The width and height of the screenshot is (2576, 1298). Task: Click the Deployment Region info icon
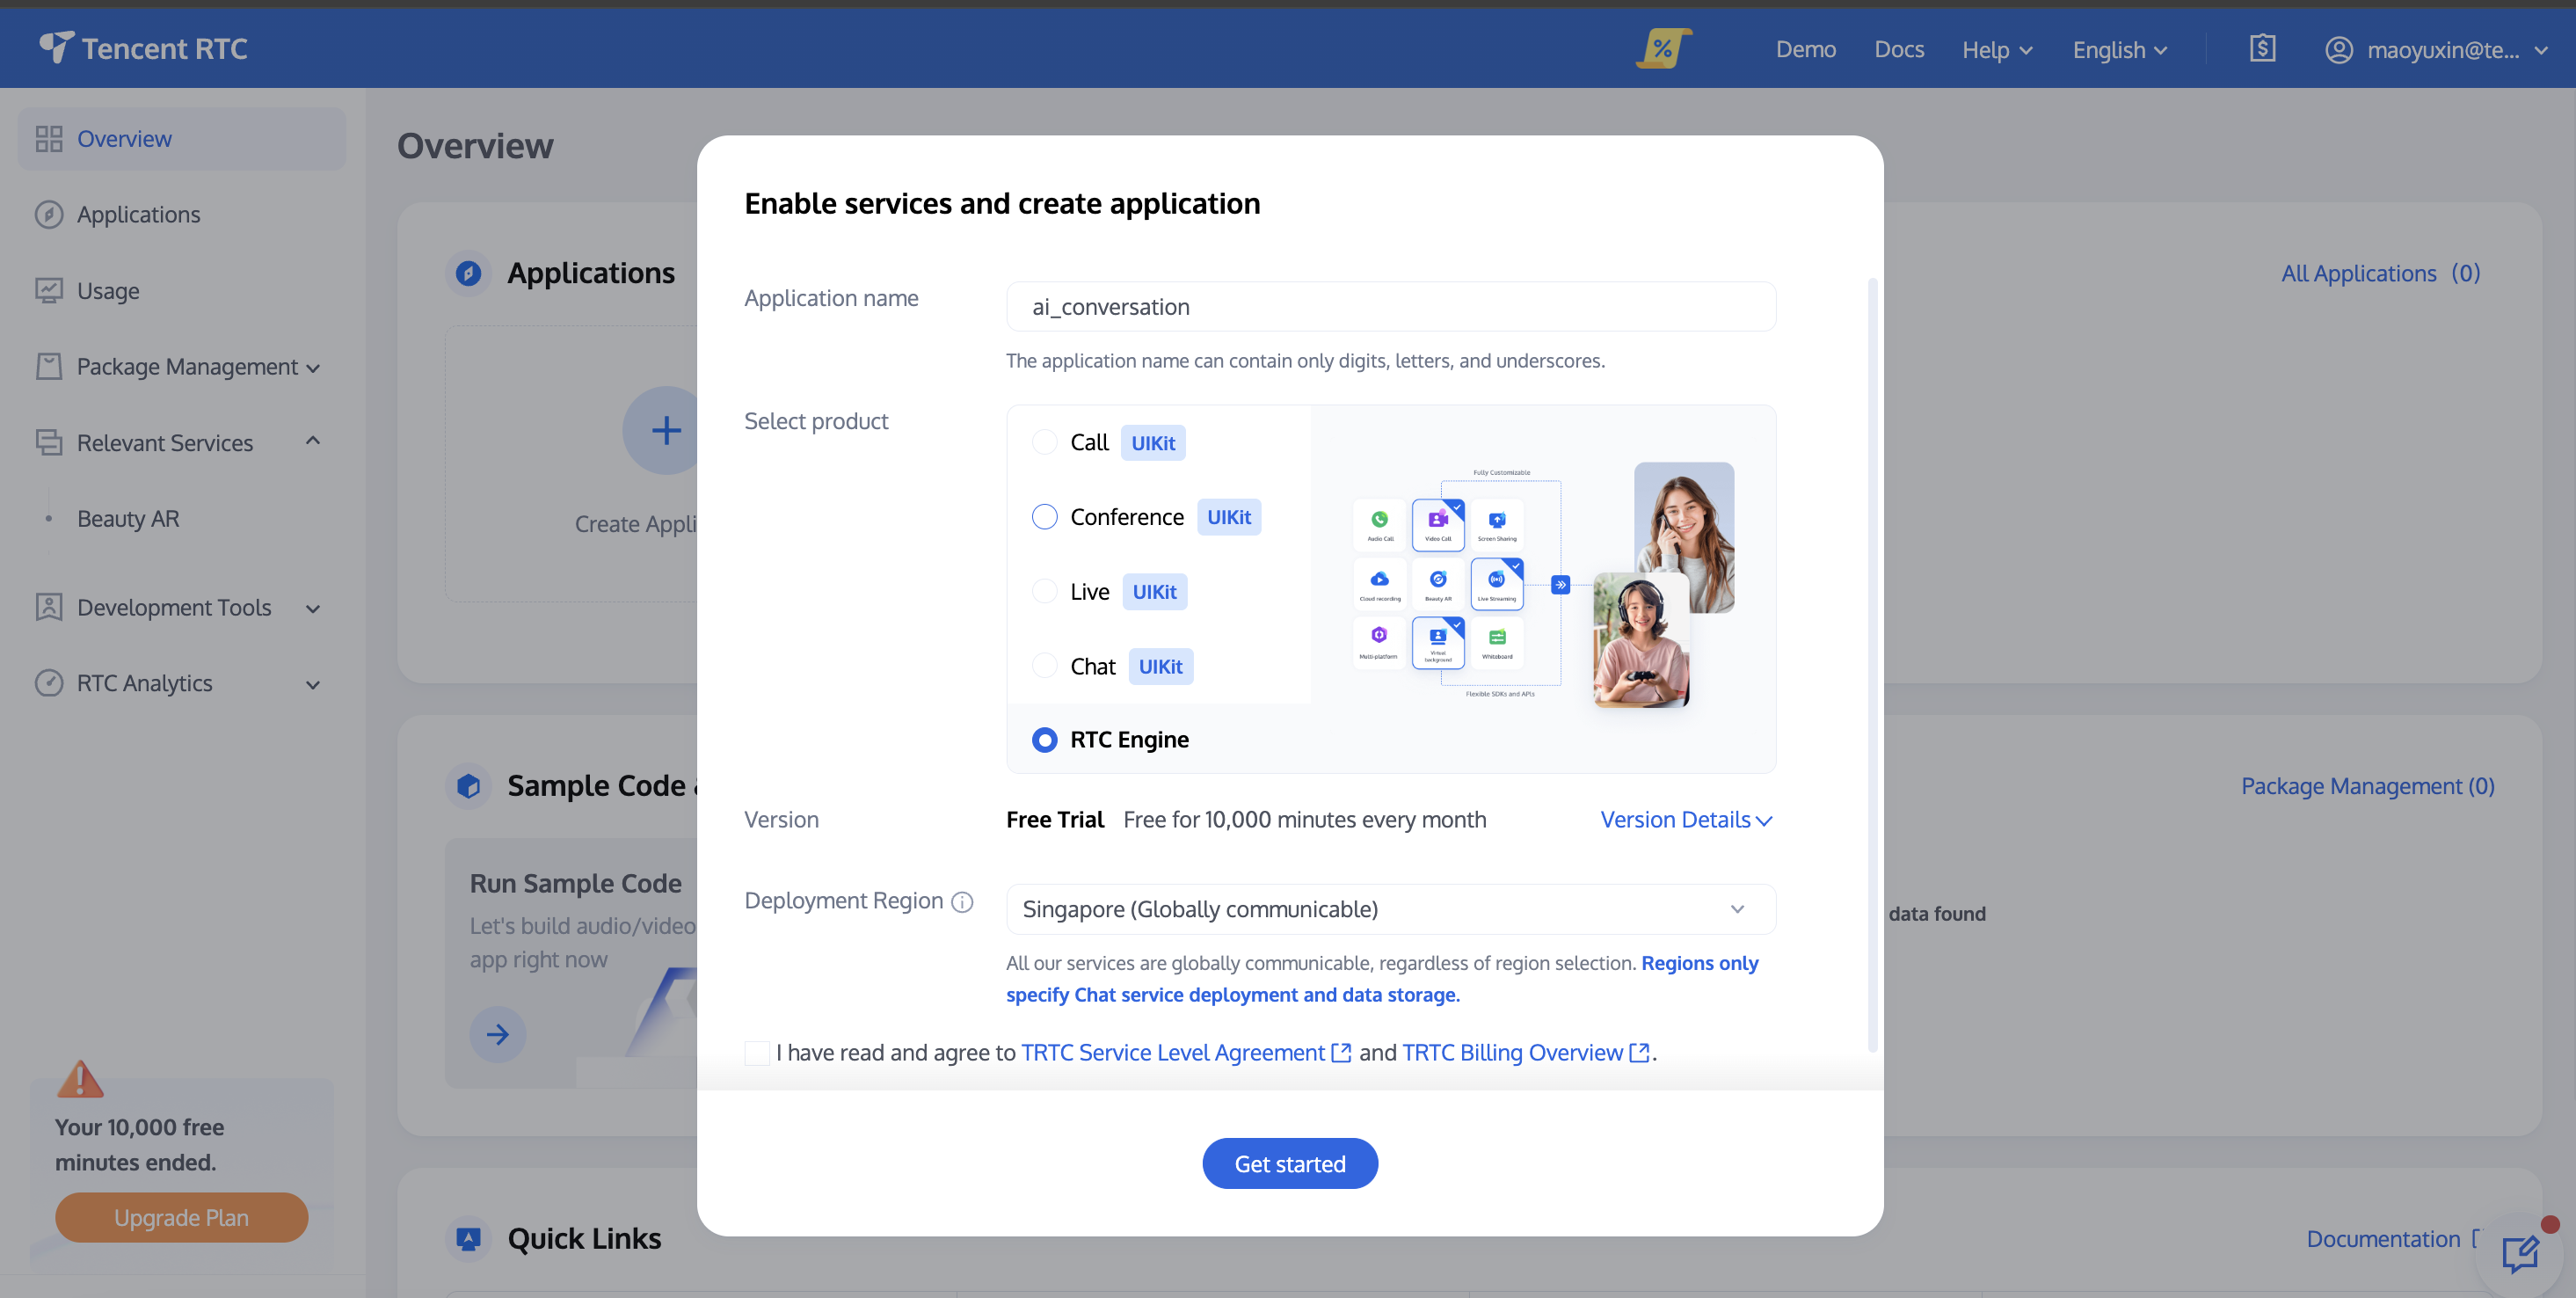click(962, 902)
